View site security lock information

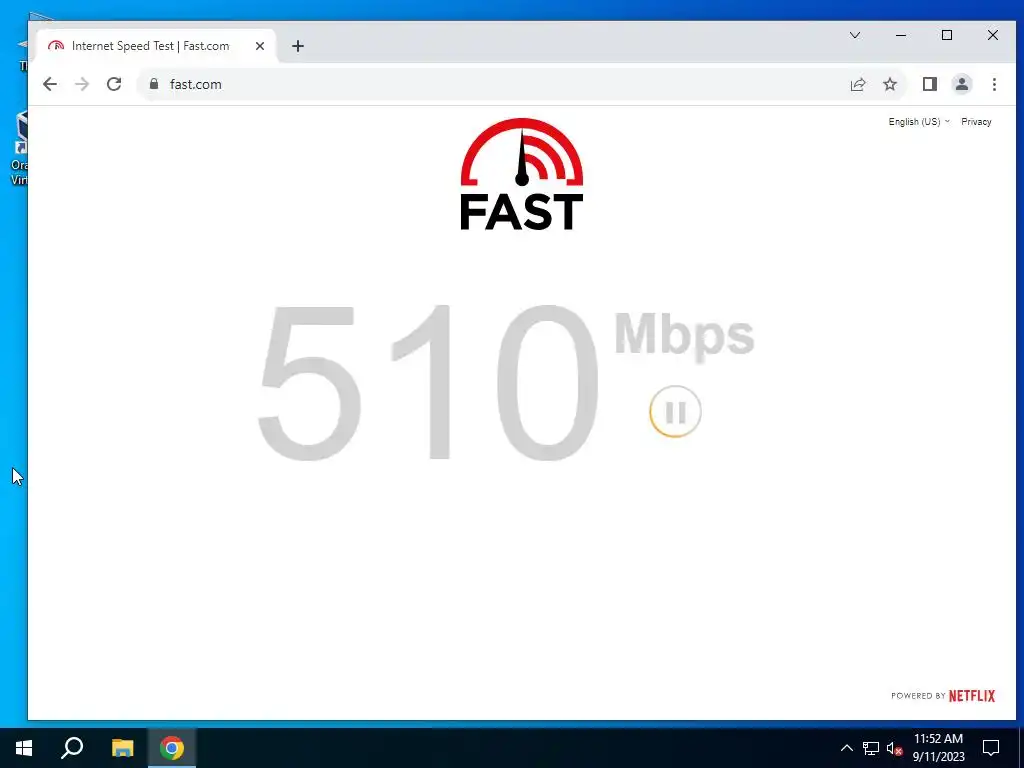click(154, 84)
